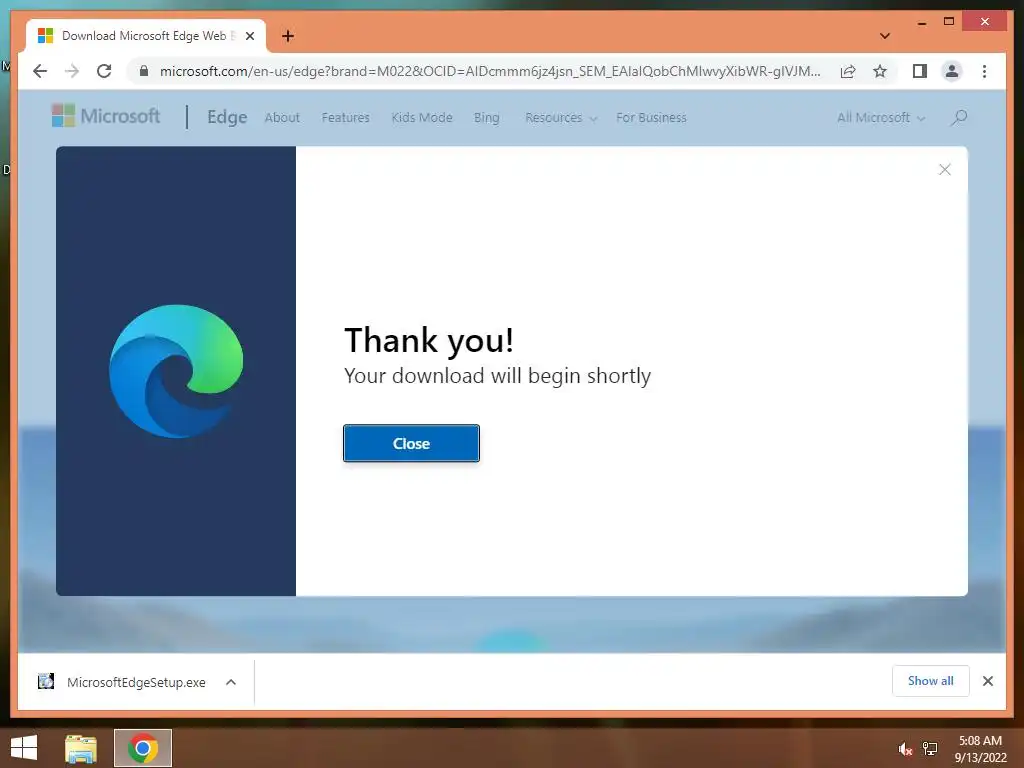
Task: Dismiss the Thank you dialog with X
Action: click(x=945, y=170)
